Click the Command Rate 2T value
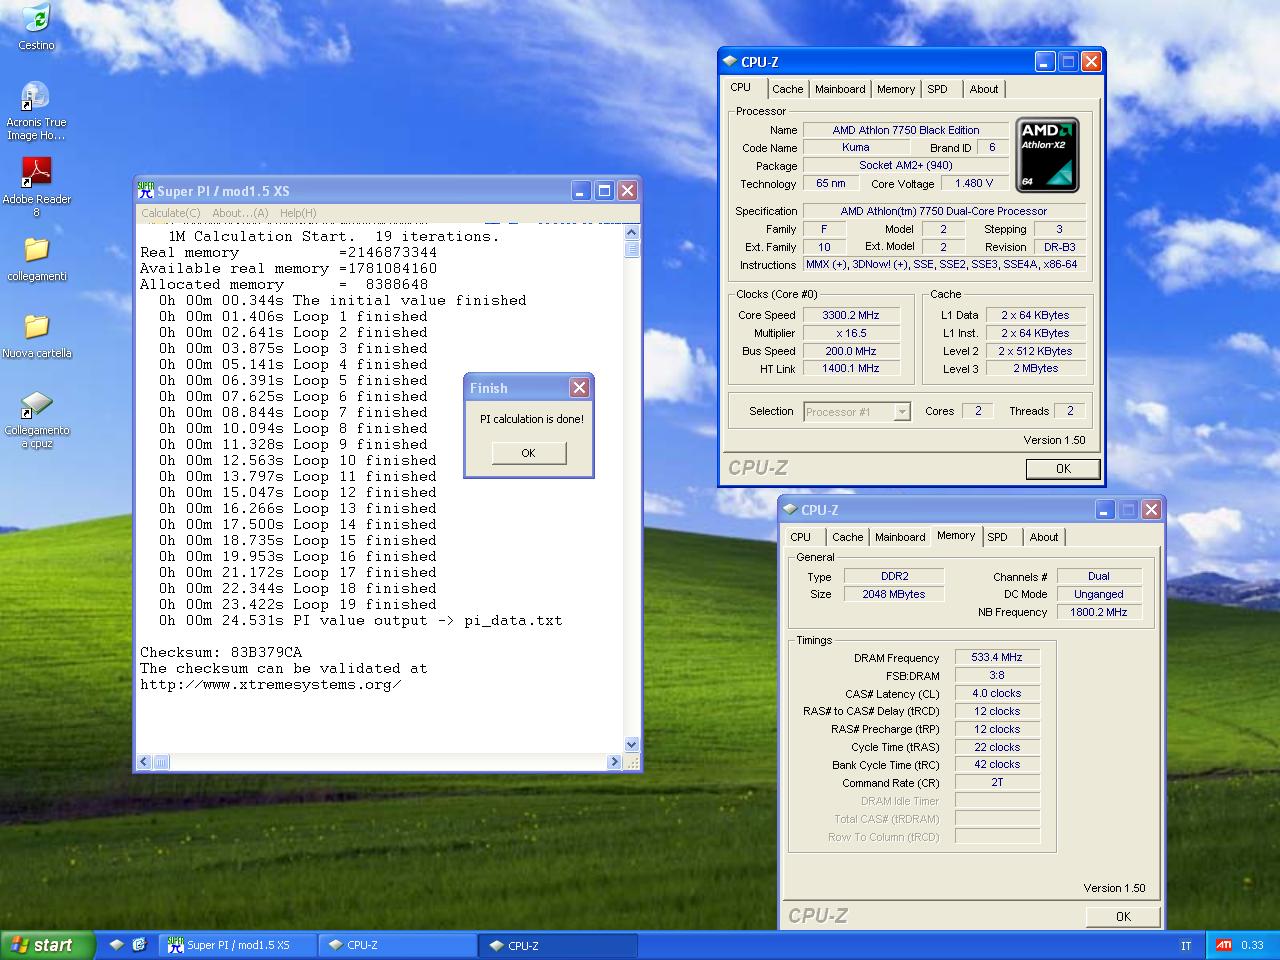1280x960 pixels. click(997, 782)
